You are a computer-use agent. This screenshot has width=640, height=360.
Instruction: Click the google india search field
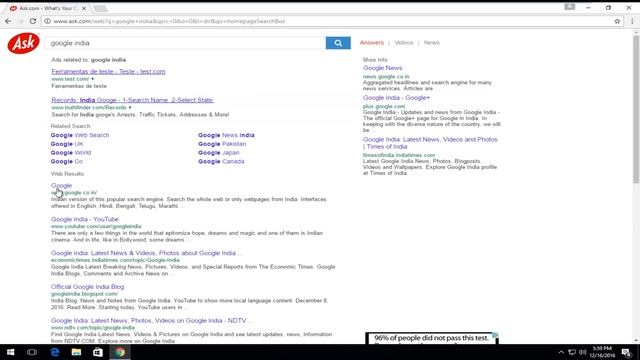click(185, 43)
